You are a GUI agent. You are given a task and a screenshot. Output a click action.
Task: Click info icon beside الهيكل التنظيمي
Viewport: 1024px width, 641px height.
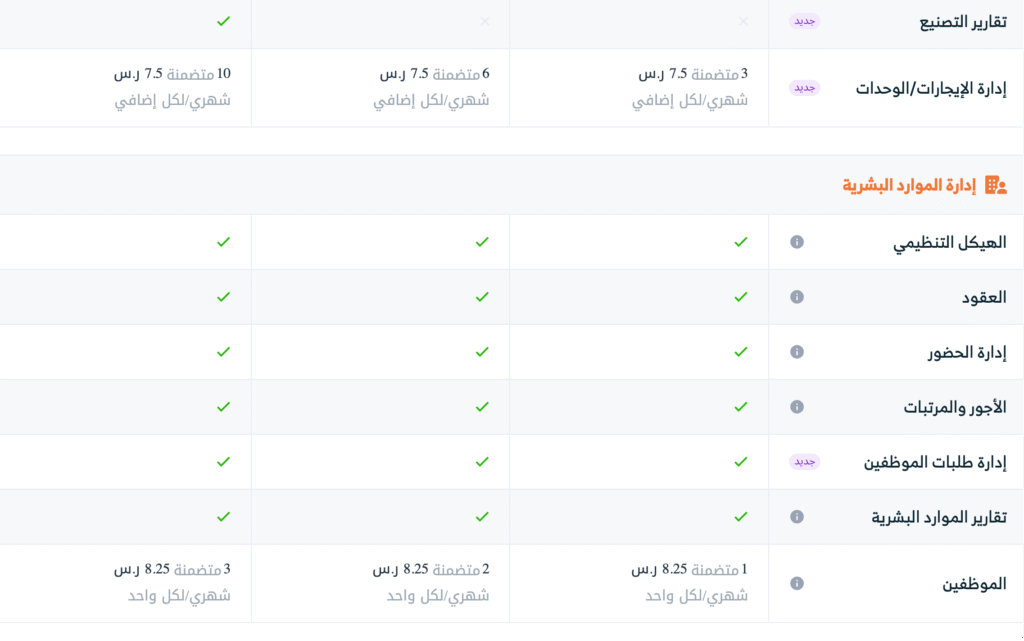pyautogui.click(x=797, y=242)
